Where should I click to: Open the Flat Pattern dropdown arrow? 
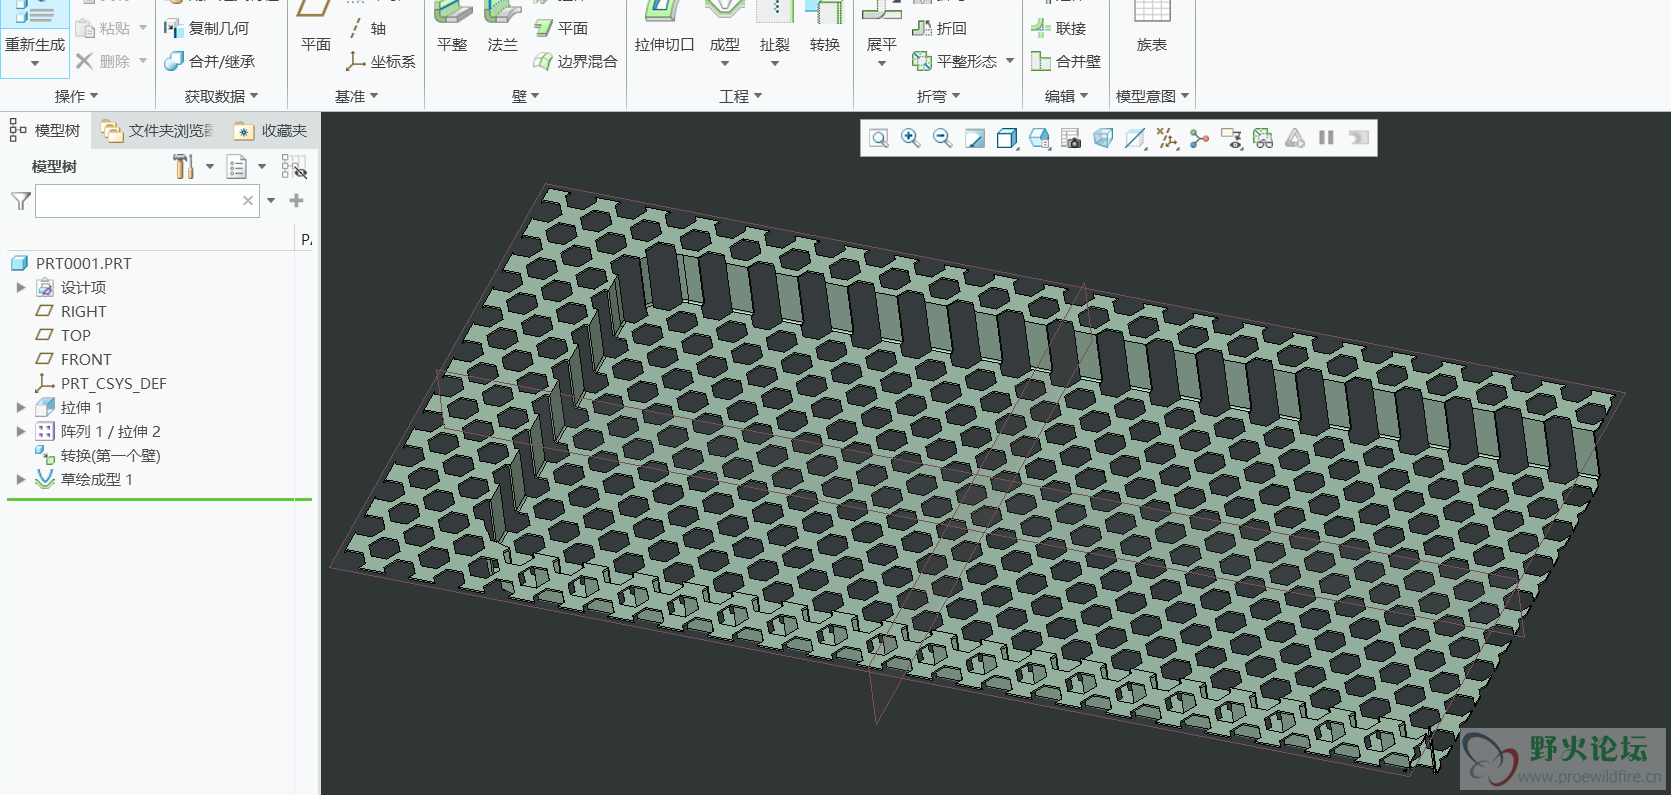(x=1010, y=61)
